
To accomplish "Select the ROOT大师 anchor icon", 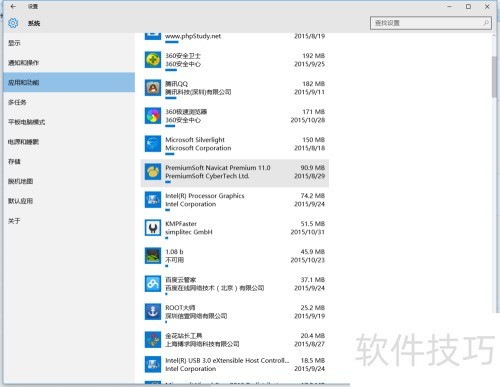I will coord(153,312).
